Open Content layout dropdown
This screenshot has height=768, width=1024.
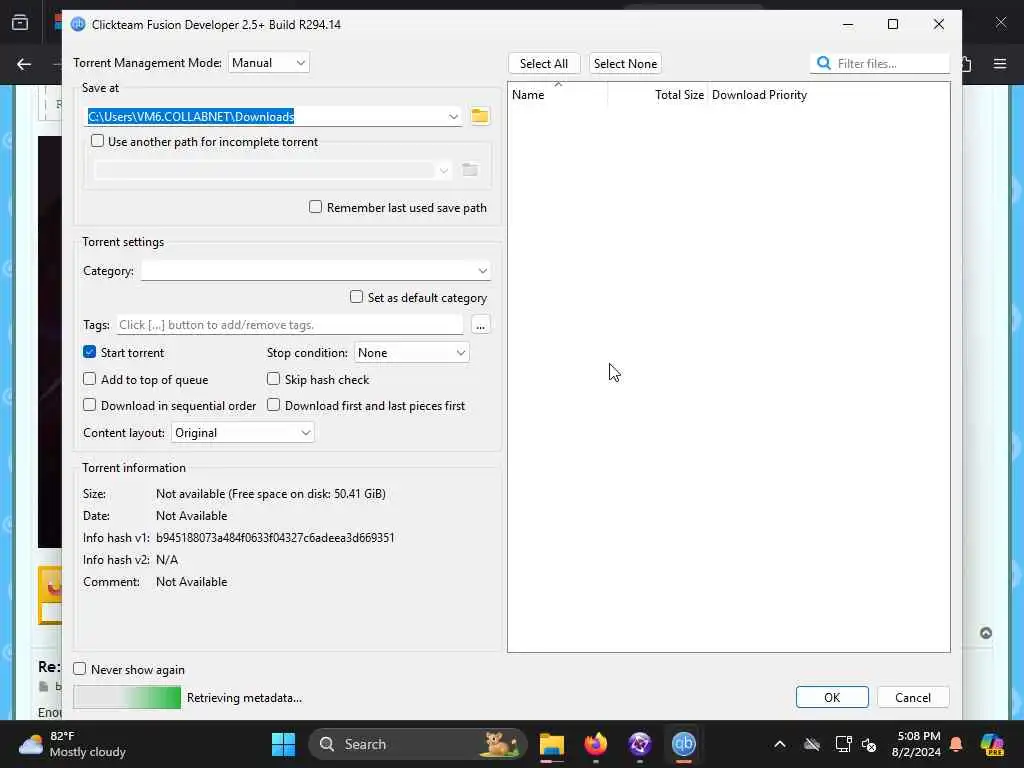(242, 432)
